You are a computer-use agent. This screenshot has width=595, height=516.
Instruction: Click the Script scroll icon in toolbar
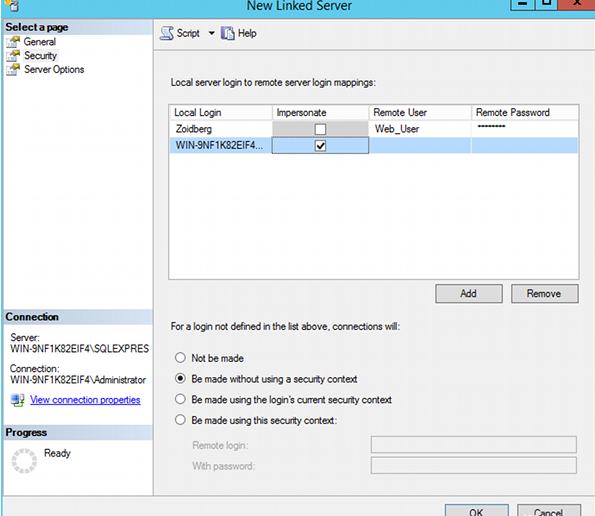(167, 33)
